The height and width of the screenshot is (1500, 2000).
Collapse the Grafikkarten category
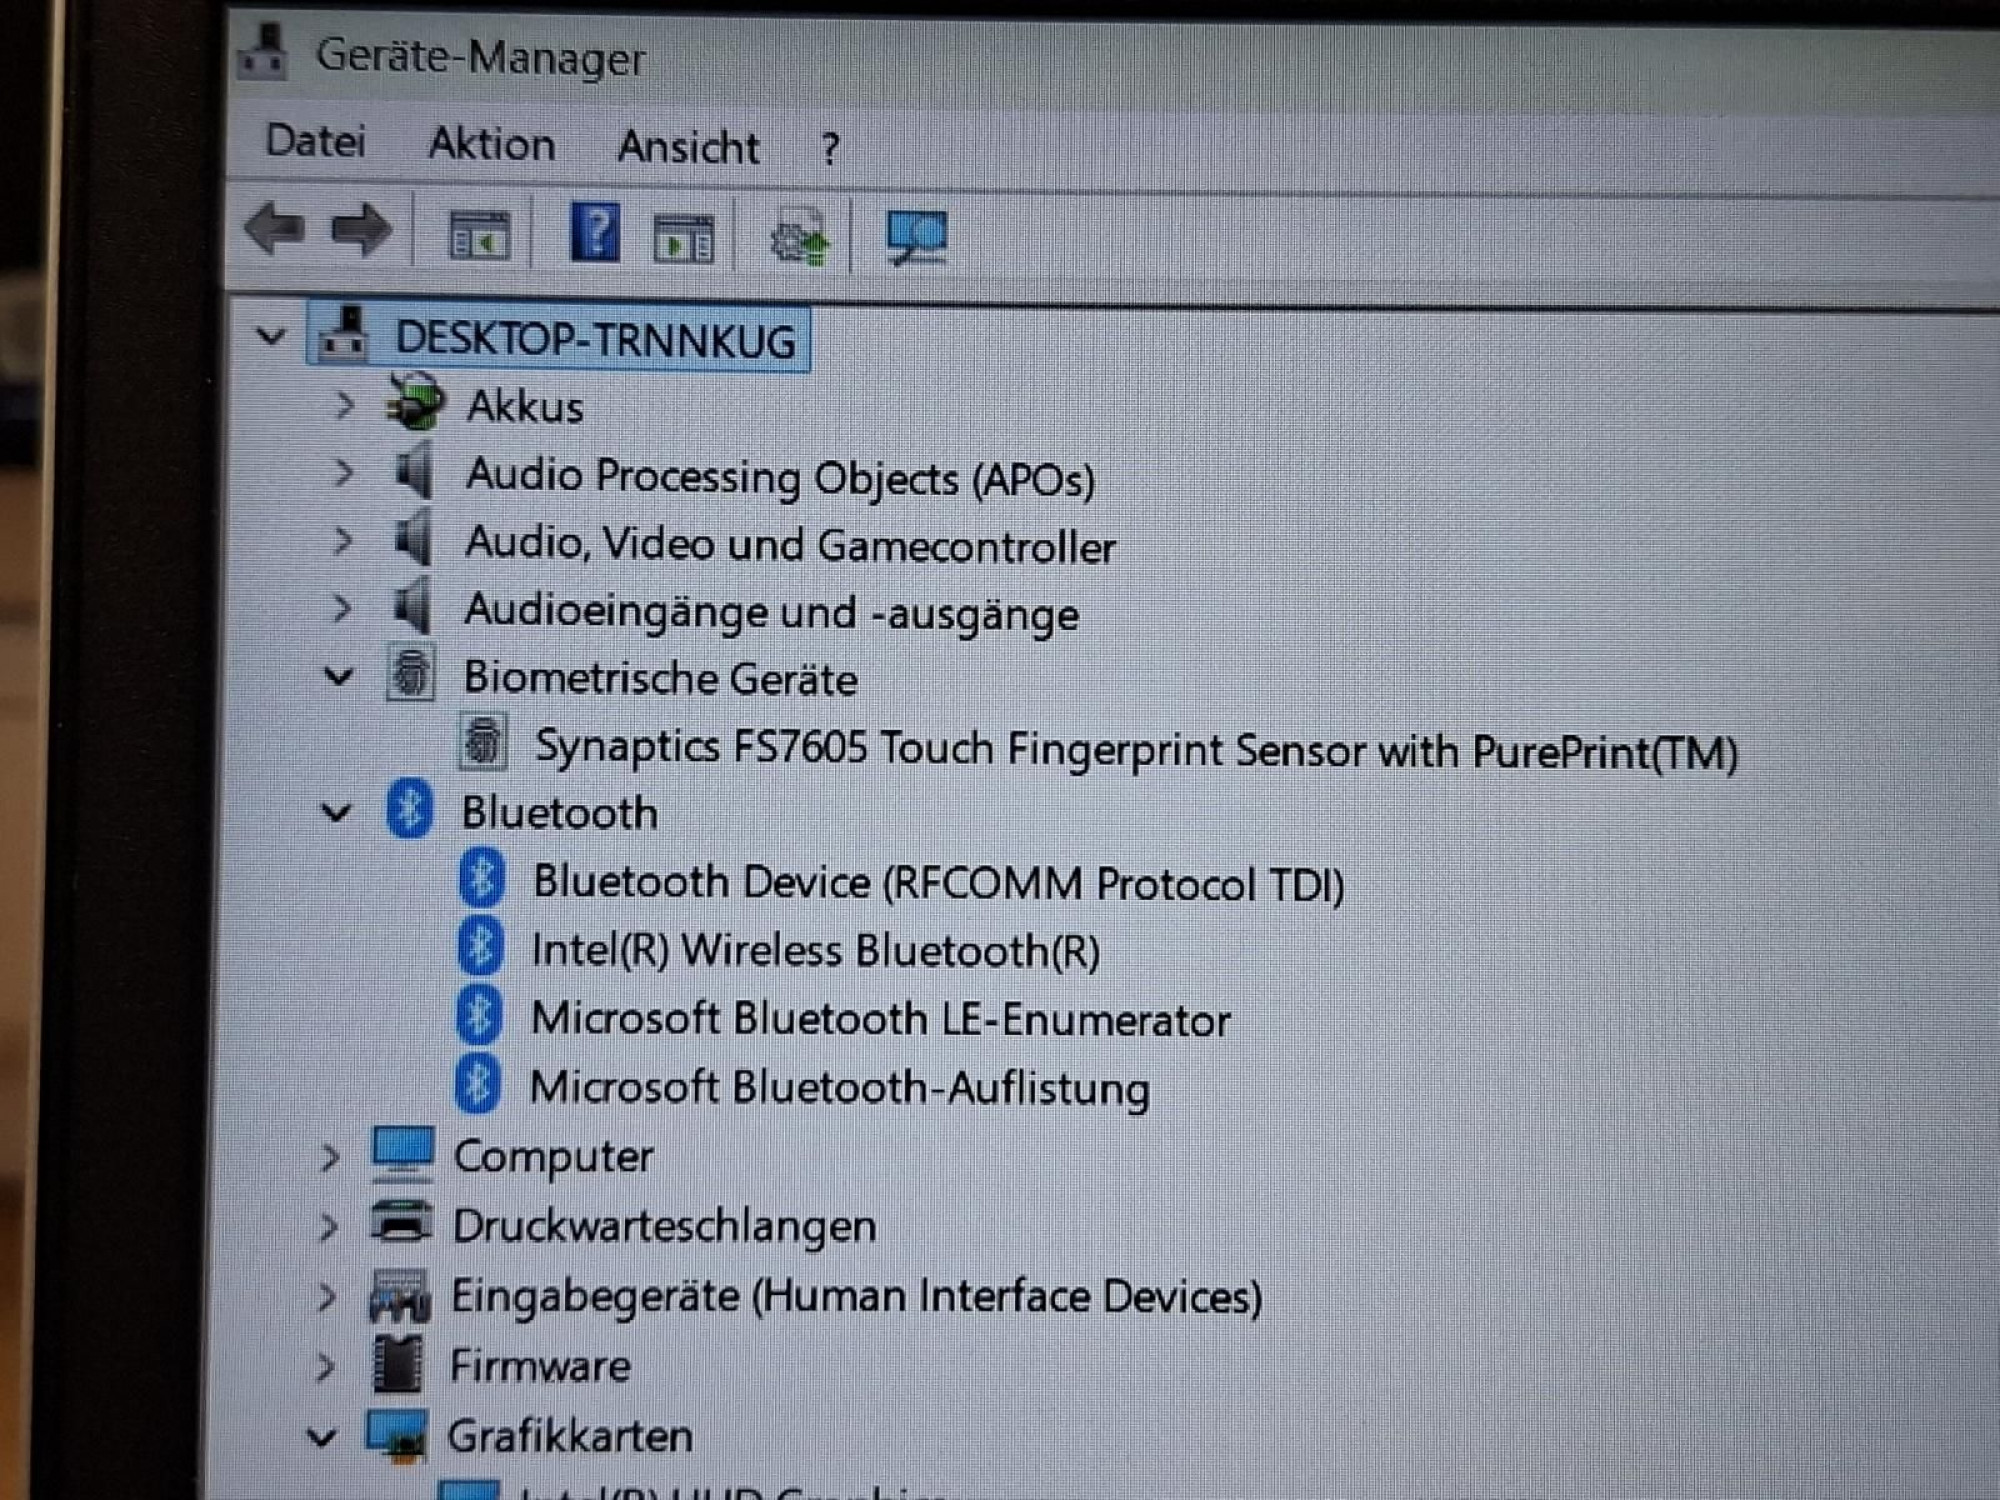tap(321, 1438)
